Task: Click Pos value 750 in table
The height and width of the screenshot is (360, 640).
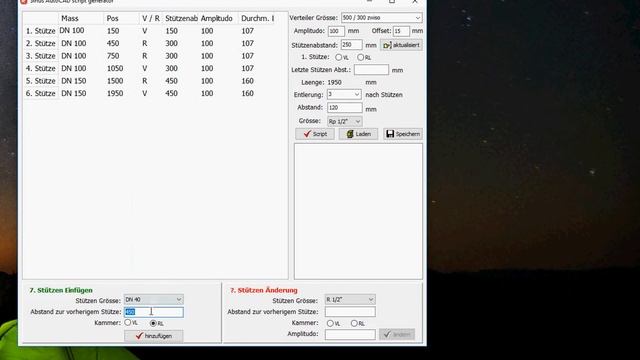Action: click(113, 56)
